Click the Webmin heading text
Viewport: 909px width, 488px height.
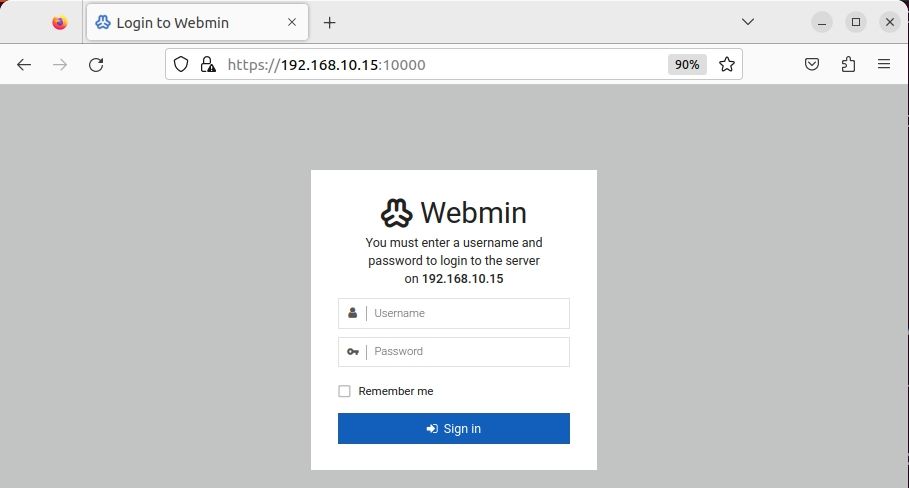[x=474, y=213]
